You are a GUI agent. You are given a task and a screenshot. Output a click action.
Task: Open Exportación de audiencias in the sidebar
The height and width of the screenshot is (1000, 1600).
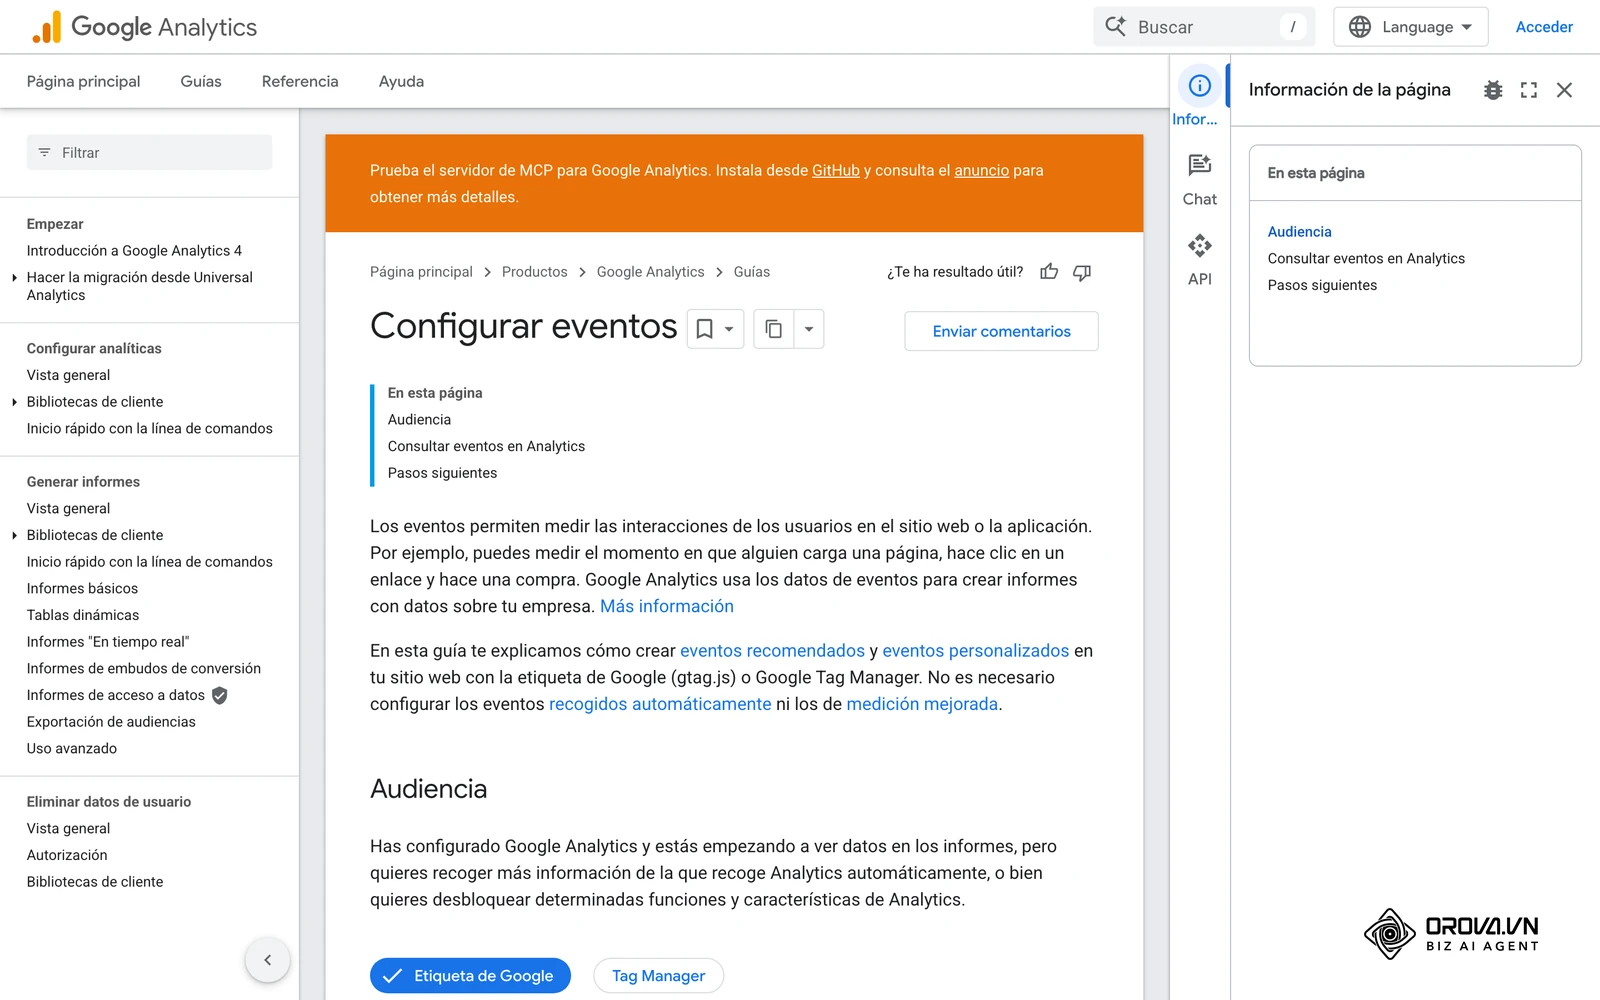111,722
